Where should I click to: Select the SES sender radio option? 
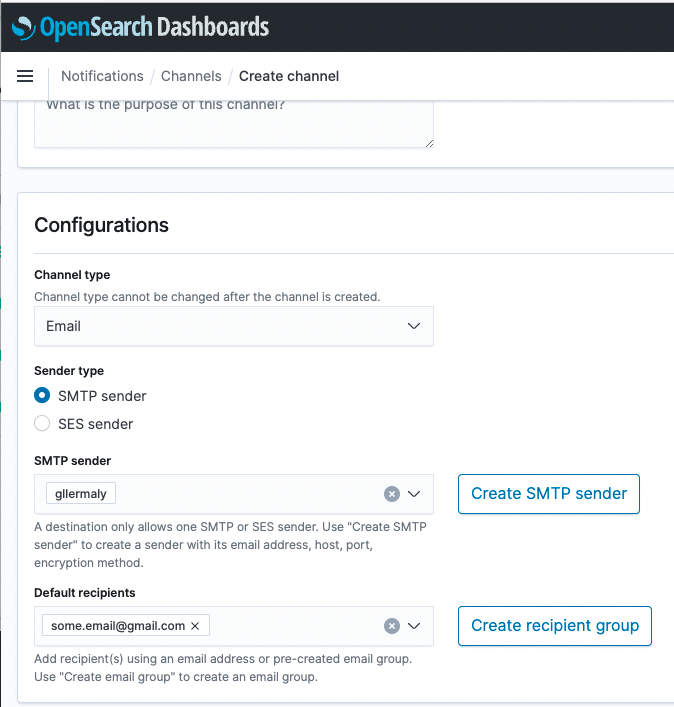pos(42,423)
